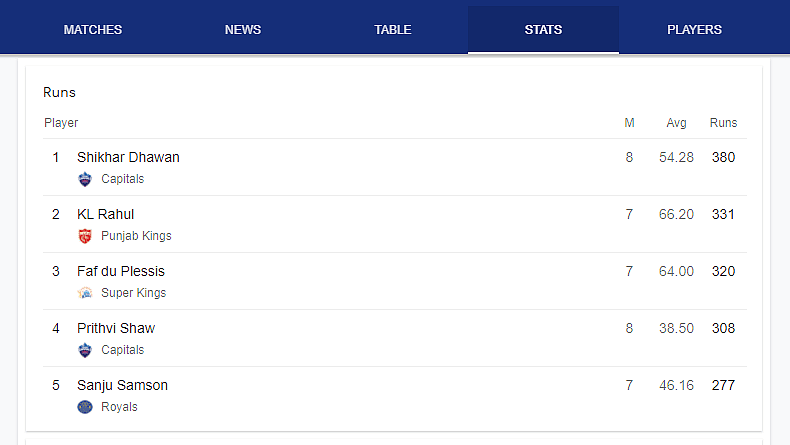The image size is (790, 445).
Task: Select Faf du Plessis name
Action: click(121, 271)
